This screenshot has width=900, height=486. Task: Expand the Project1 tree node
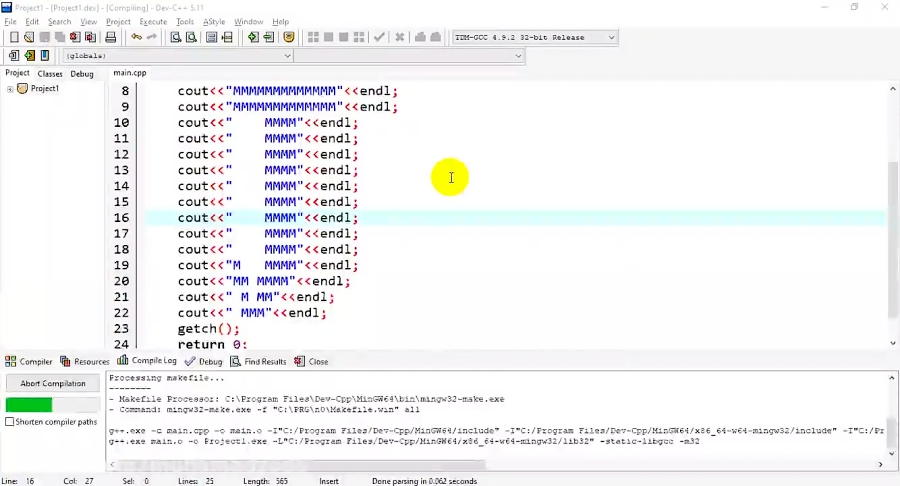click(x=10, y=89)
